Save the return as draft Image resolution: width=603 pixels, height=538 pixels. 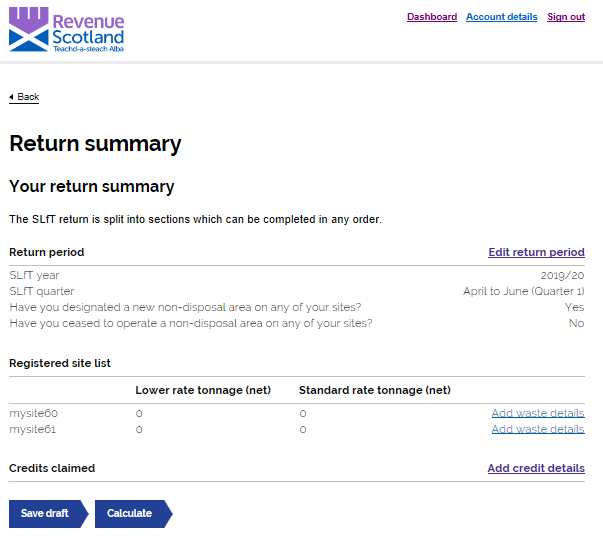click(48, 513)
